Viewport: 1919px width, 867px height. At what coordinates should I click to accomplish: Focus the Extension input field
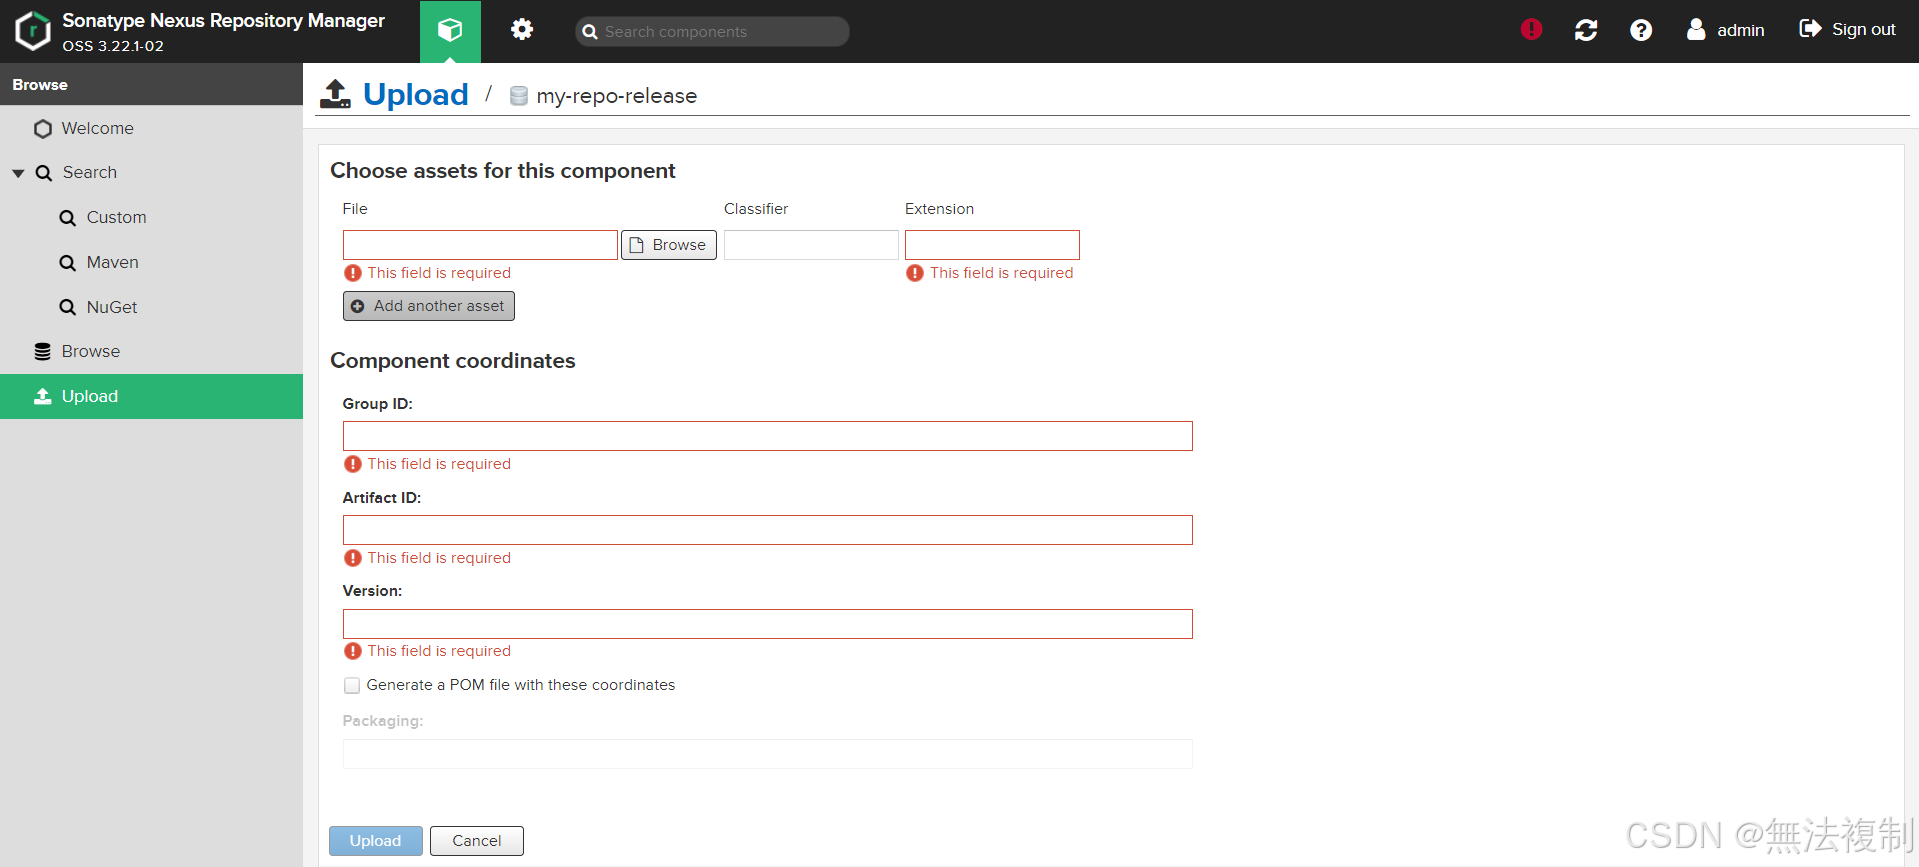coord(992,245)
